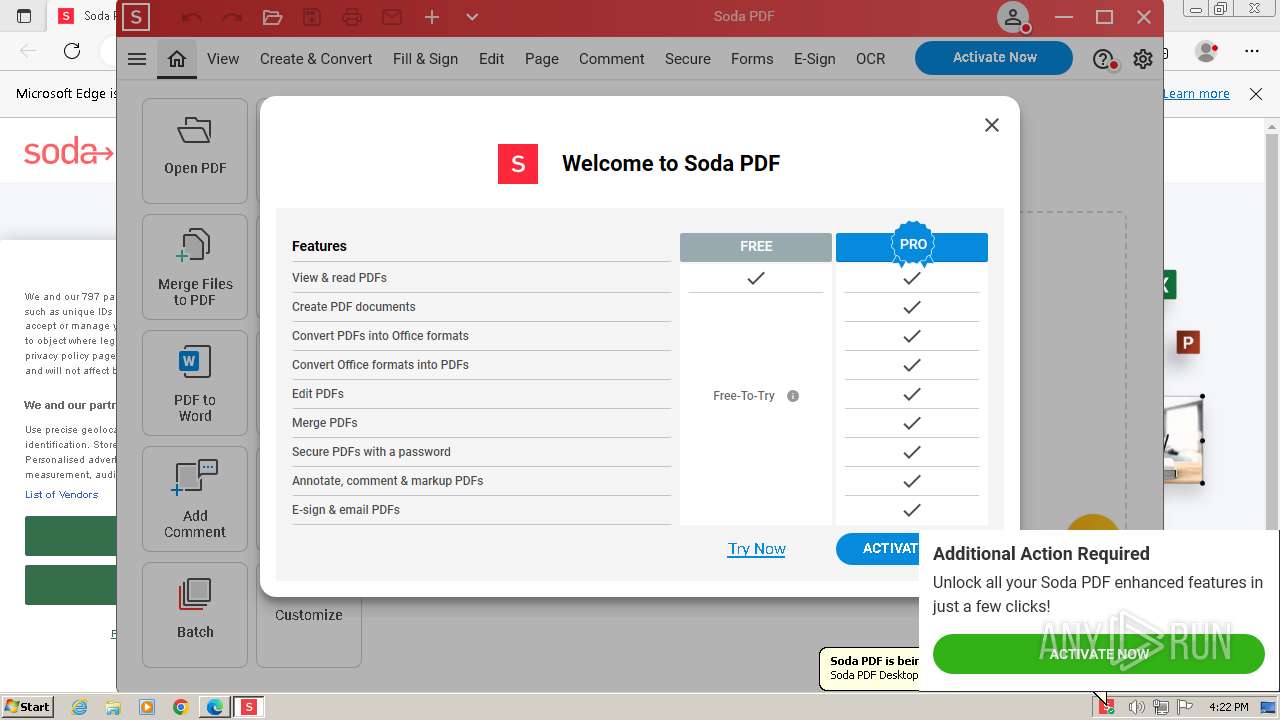1280x720 pixels.
Task: Open the Settings gear in Soda PDF
Action: pos(1143,59)
